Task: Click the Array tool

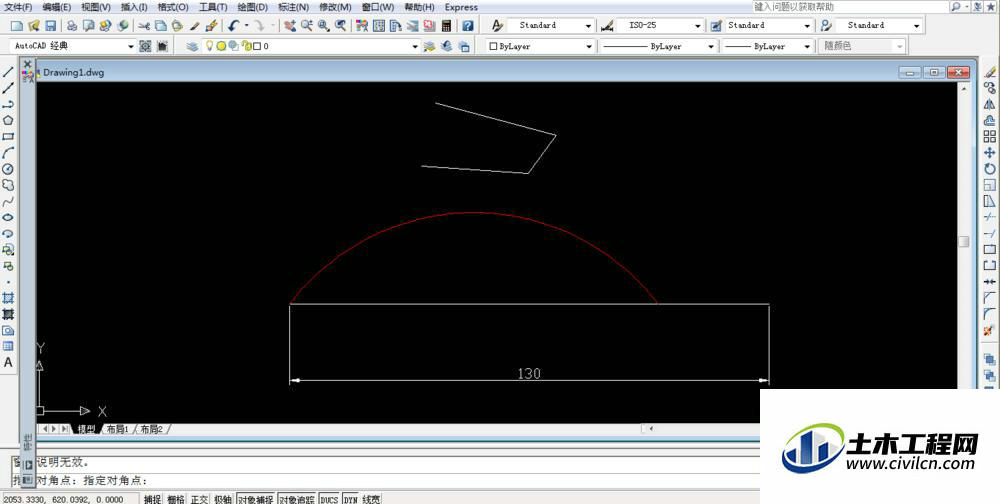Action: 989,137
